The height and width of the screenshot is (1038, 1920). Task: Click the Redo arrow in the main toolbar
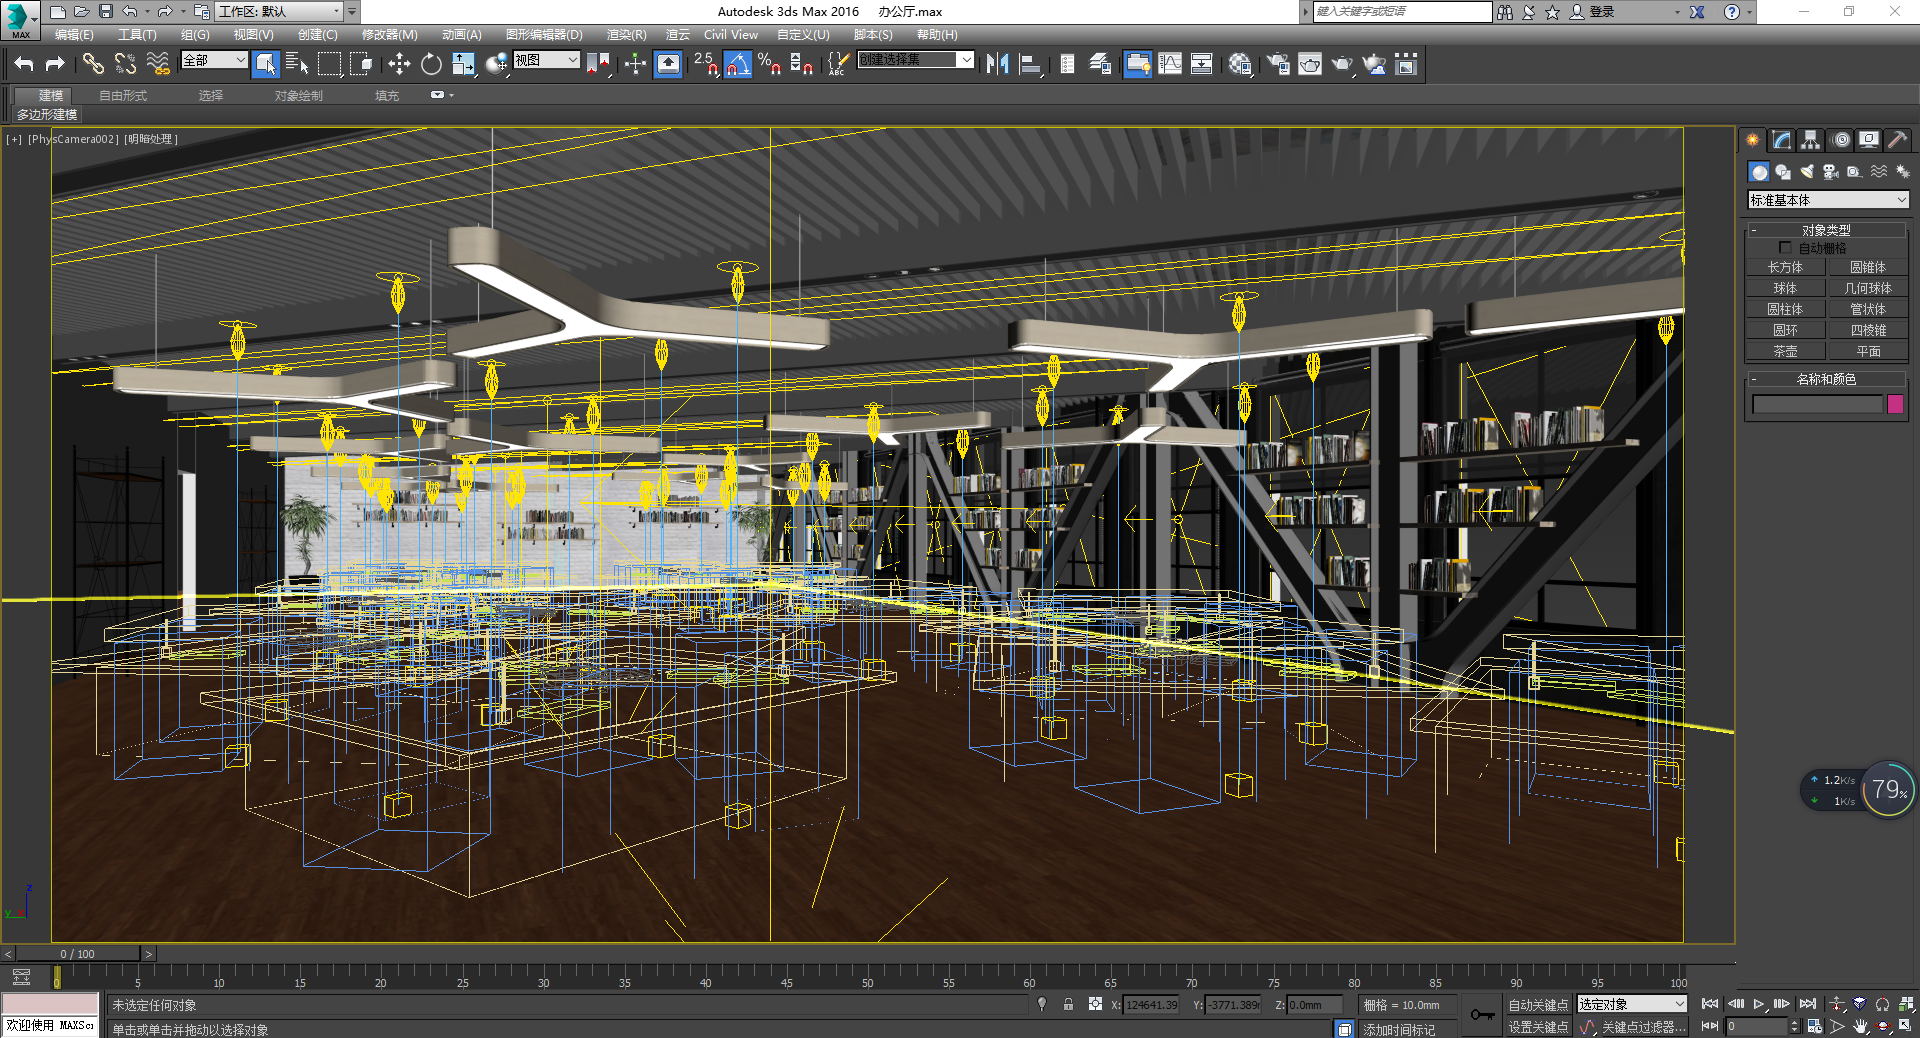(55, 64)
